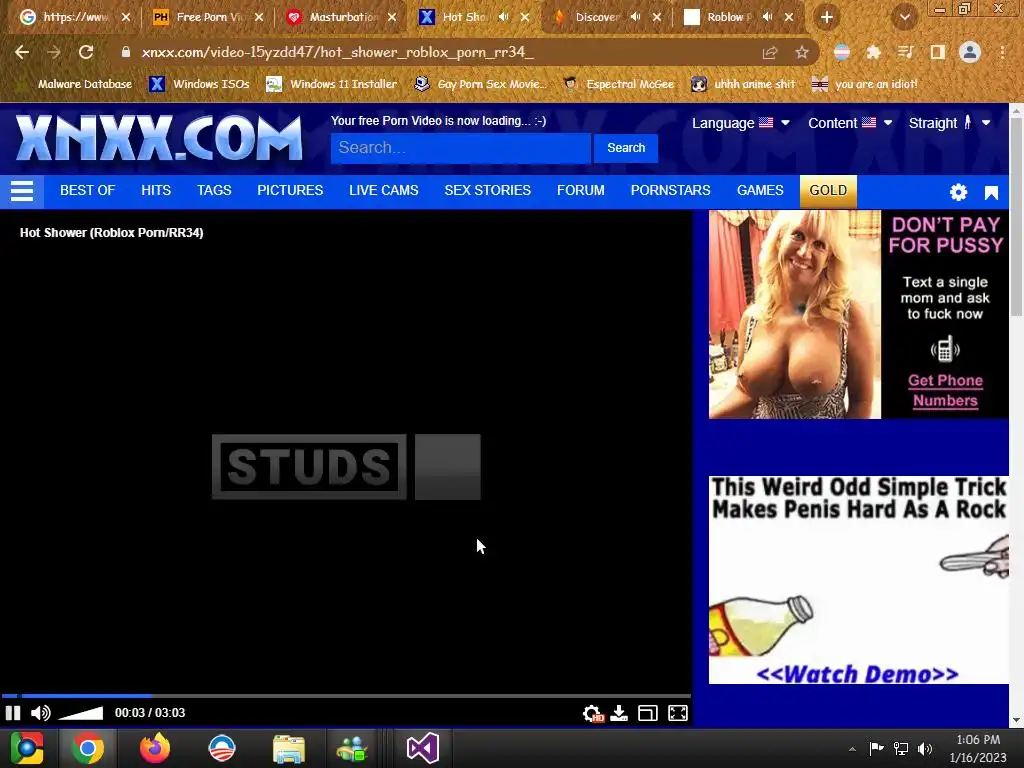This screenshot has height=768, width=1024.
Task: Seek along the video progress bar
Action: 345,696
